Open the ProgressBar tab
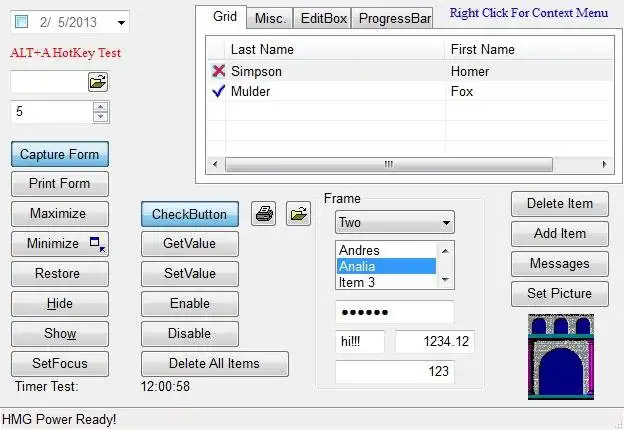The image size is (624, 430). 394,18
